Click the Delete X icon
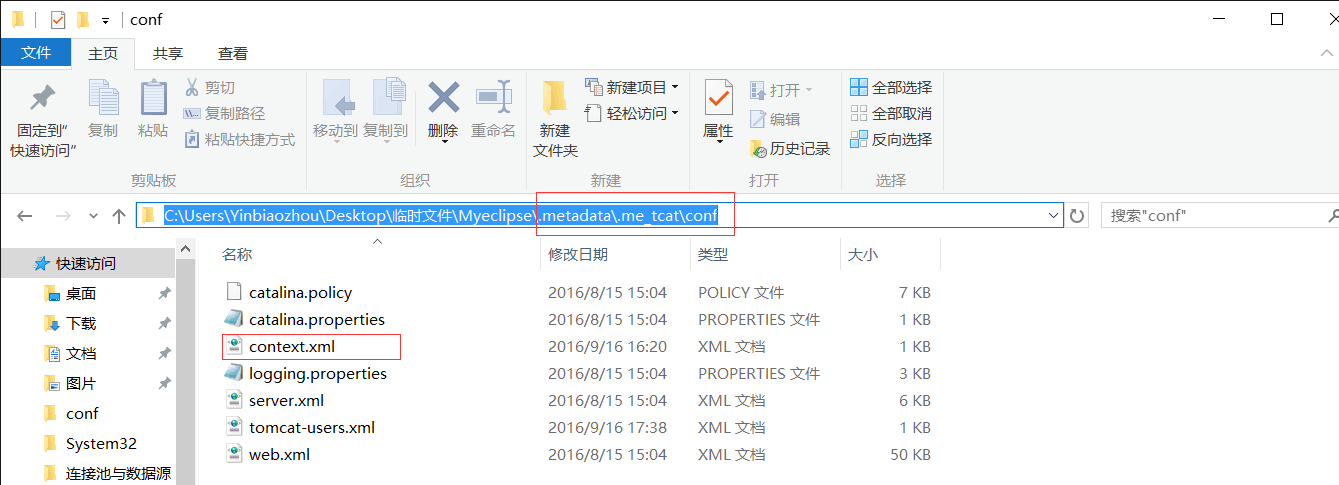 click(x=443, y=97)
